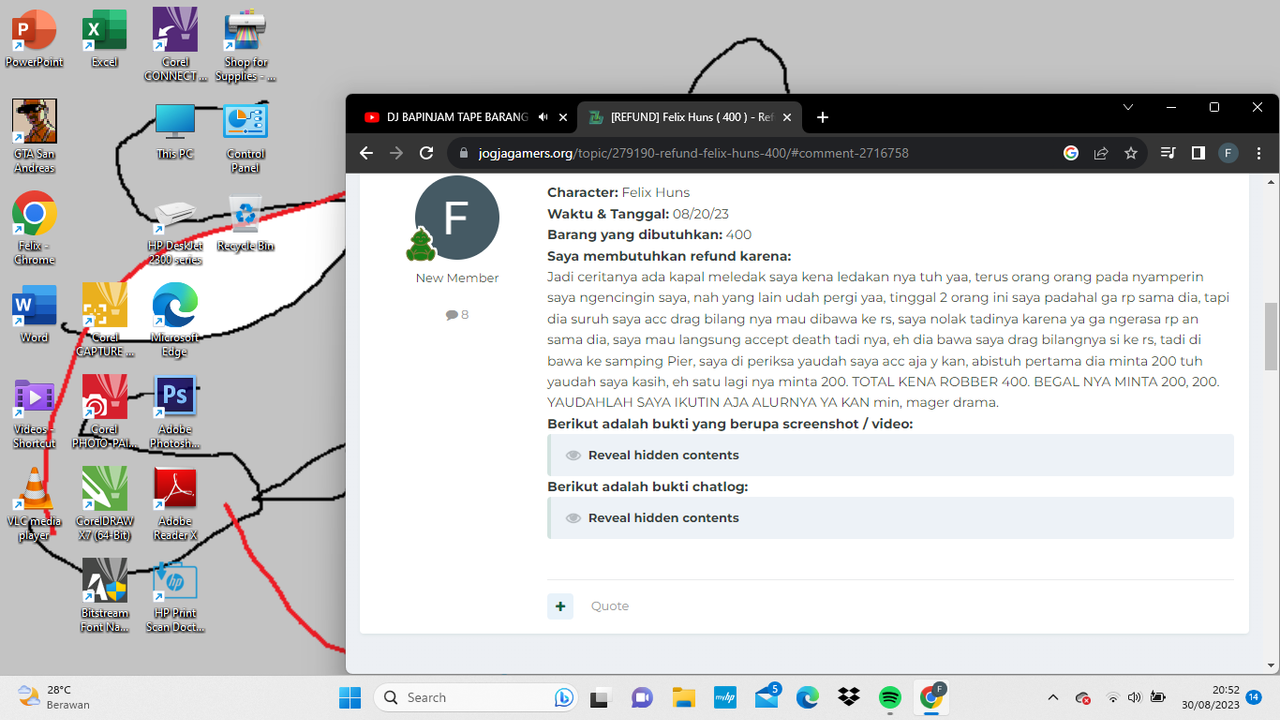
Task: Click the Chrome page vertical scrollbar
Action: (1271, 335)
